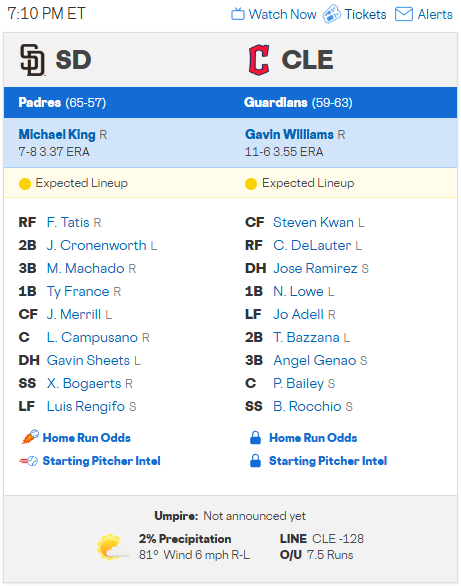Click the Cleveland Guardians logo
461x586 pixels.
click(x=259, y=60)
